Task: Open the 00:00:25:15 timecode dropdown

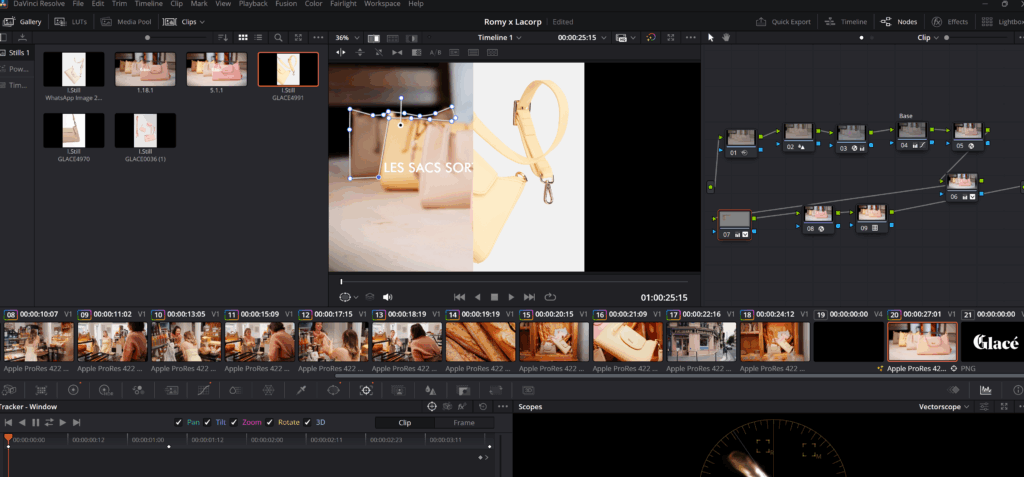Action: tap(583, 38)
